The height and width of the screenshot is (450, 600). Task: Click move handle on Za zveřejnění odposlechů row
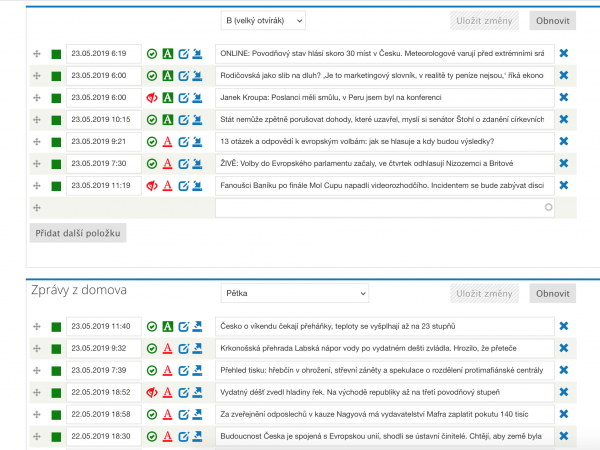[37, 414]
